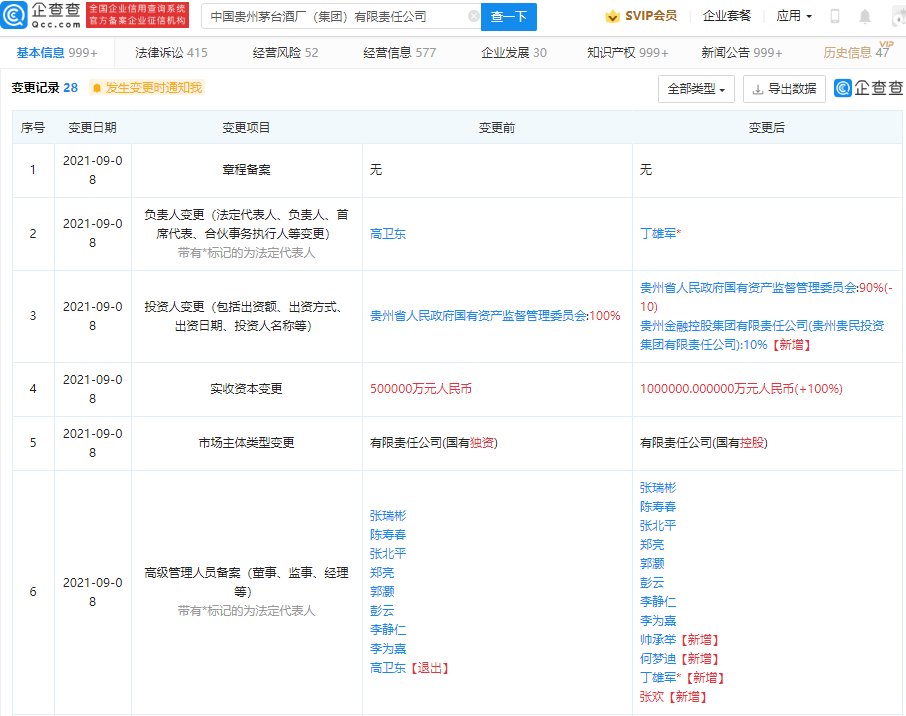This screenshot has width=906, height=716.
Task: Open 郭灏 link in 变更后 column
Action: coord(652,563)
